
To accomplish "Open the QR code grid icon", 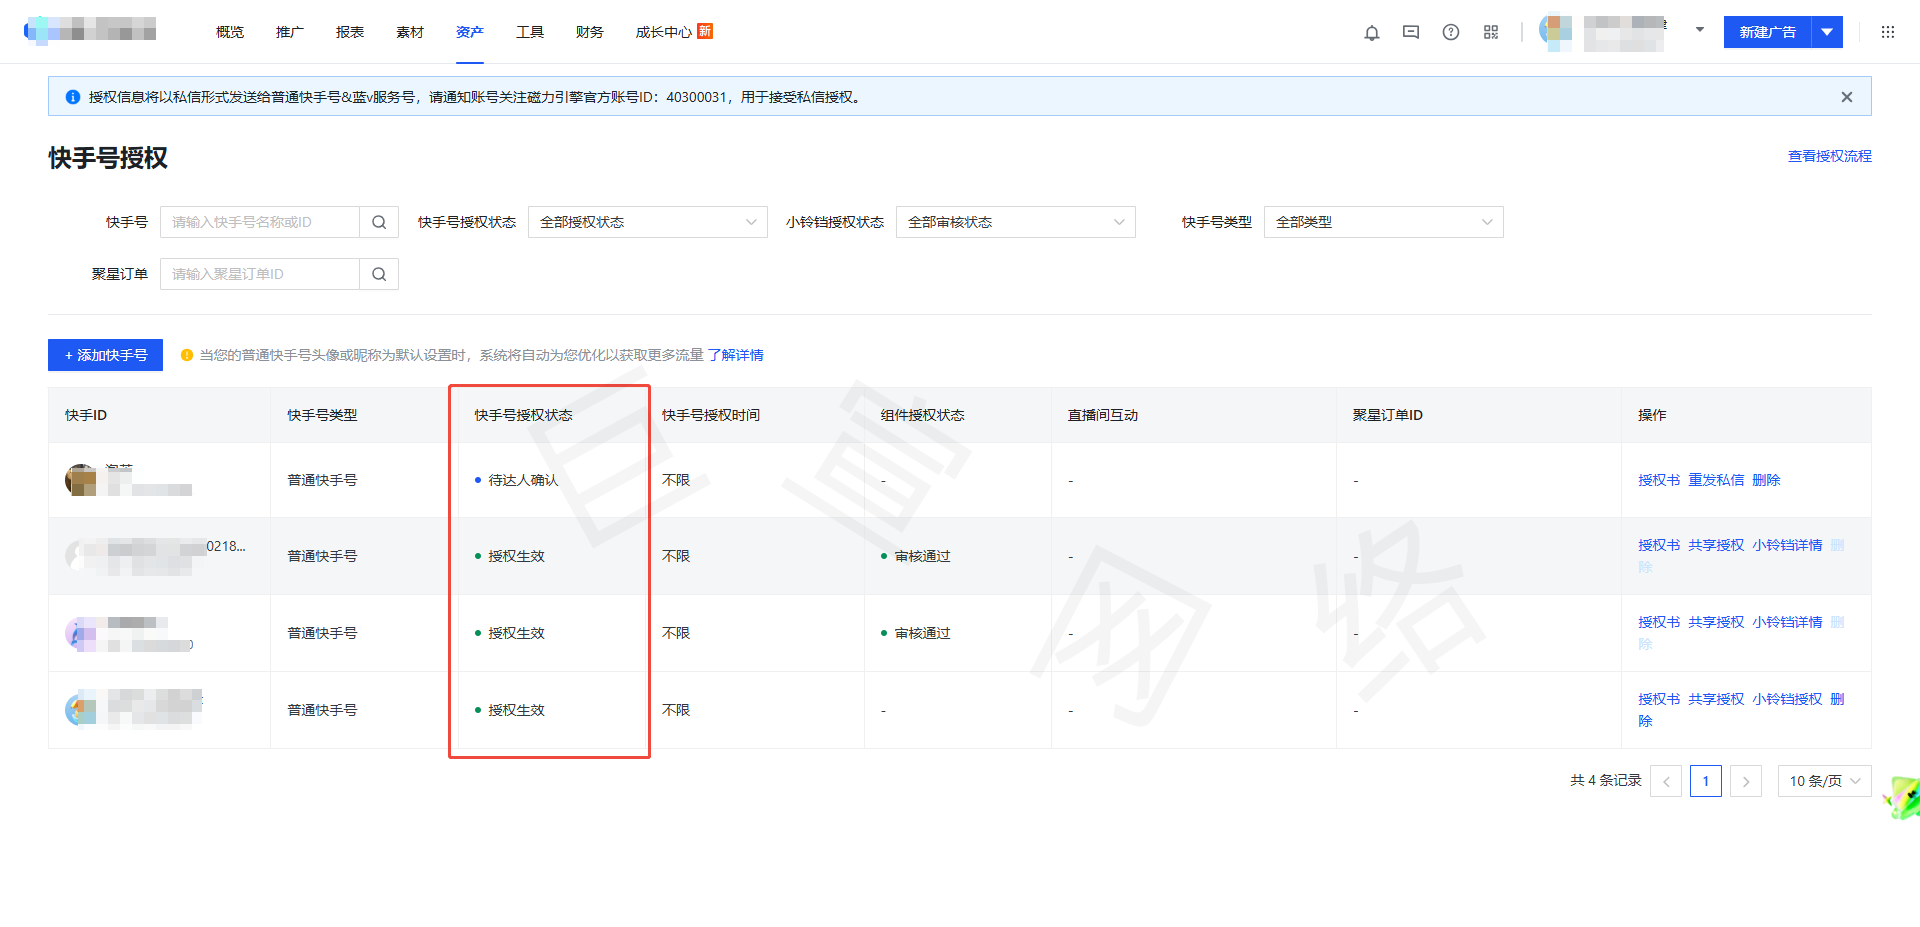I will click(x=1491, y=33).
